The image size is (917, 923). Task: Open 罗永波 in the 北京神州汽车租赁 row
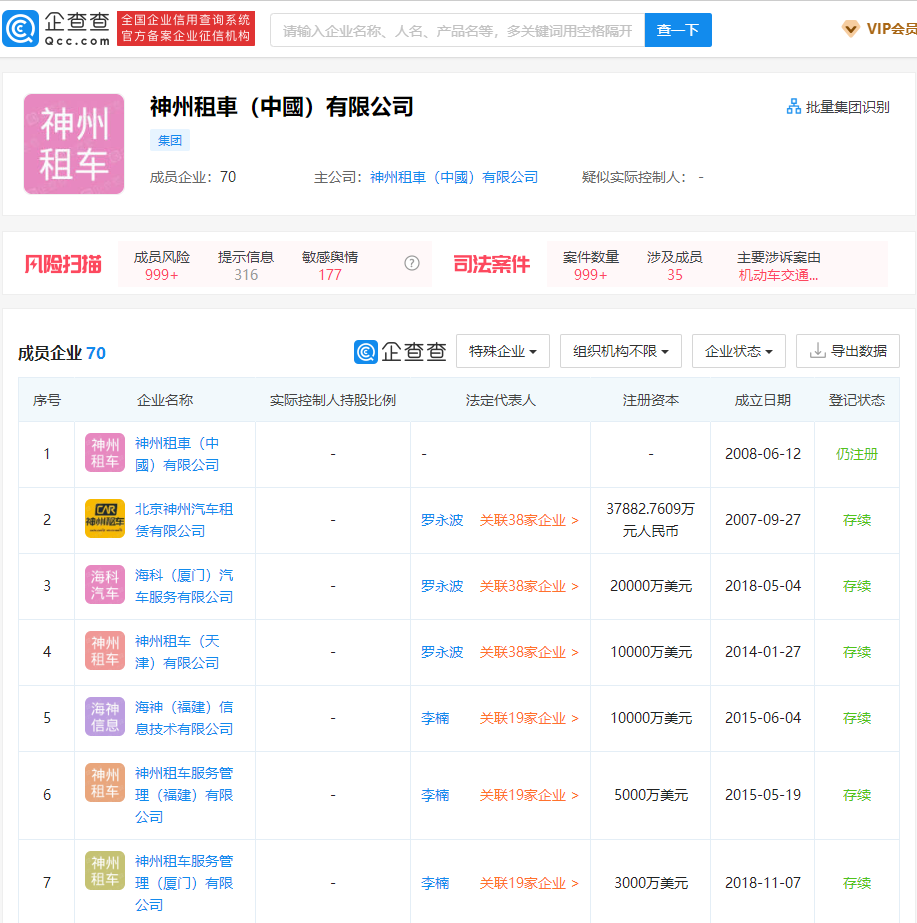(x=442, y=520)
